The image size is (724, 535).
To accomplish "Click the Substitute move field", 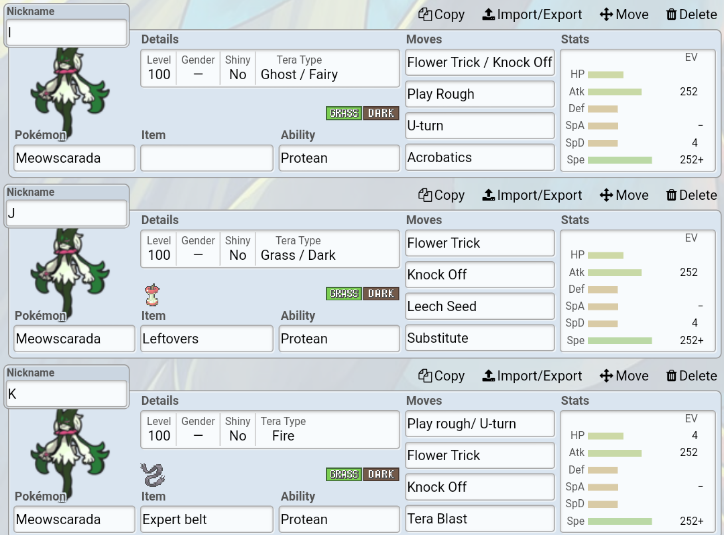I will pyautogui.click(x=480, y=338).
